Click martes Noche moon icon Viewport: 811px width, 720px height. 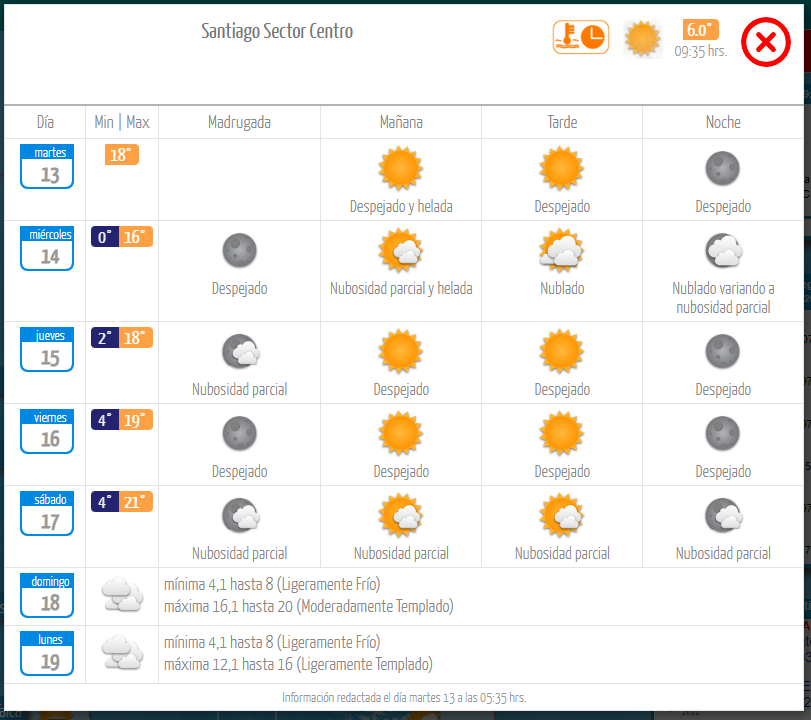click(x=723, y=168)
